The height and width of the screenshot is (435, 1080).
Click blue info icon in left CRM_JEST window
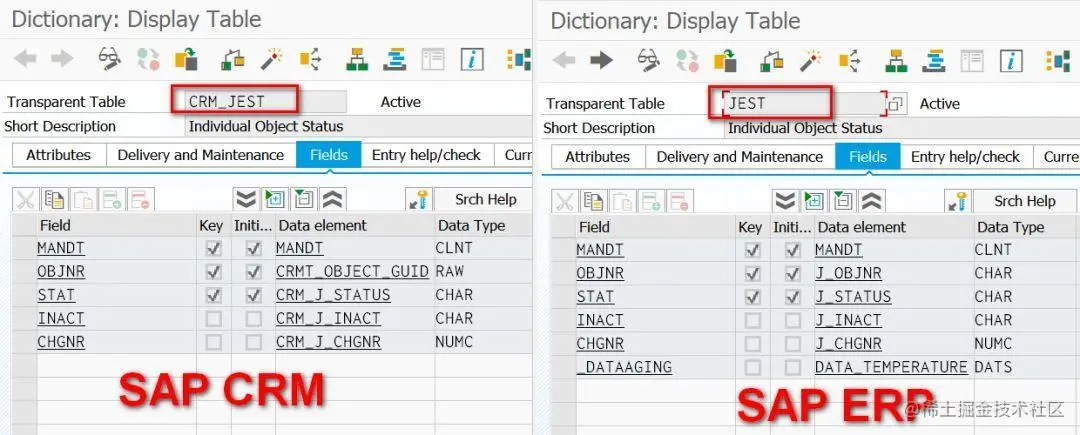coord(472,59)
